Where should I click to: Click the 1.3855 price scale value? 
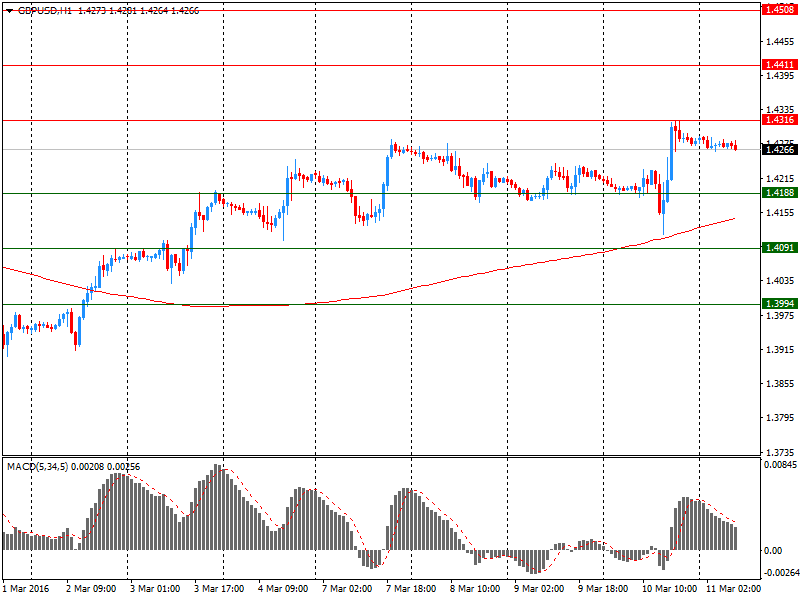[781, 384]
